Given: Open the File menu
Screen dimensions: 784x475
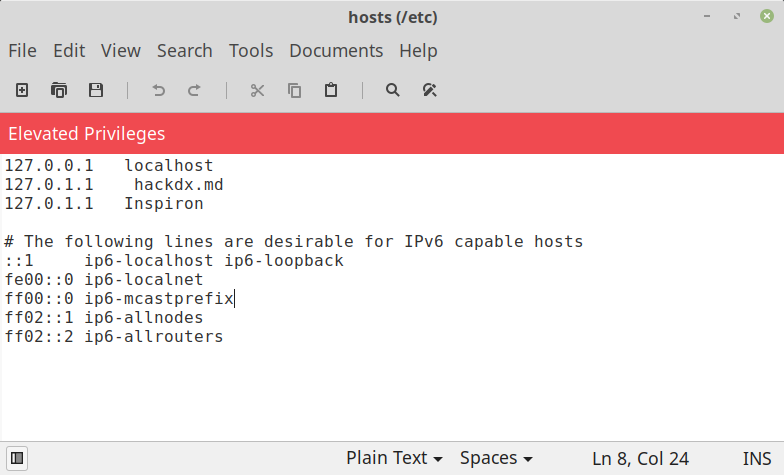Looking at the screenshot, I should tap(22, 50).
